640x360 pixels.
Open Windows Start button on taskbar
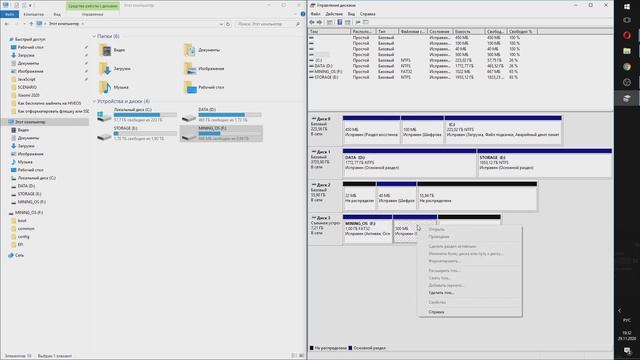click(627, 6)
